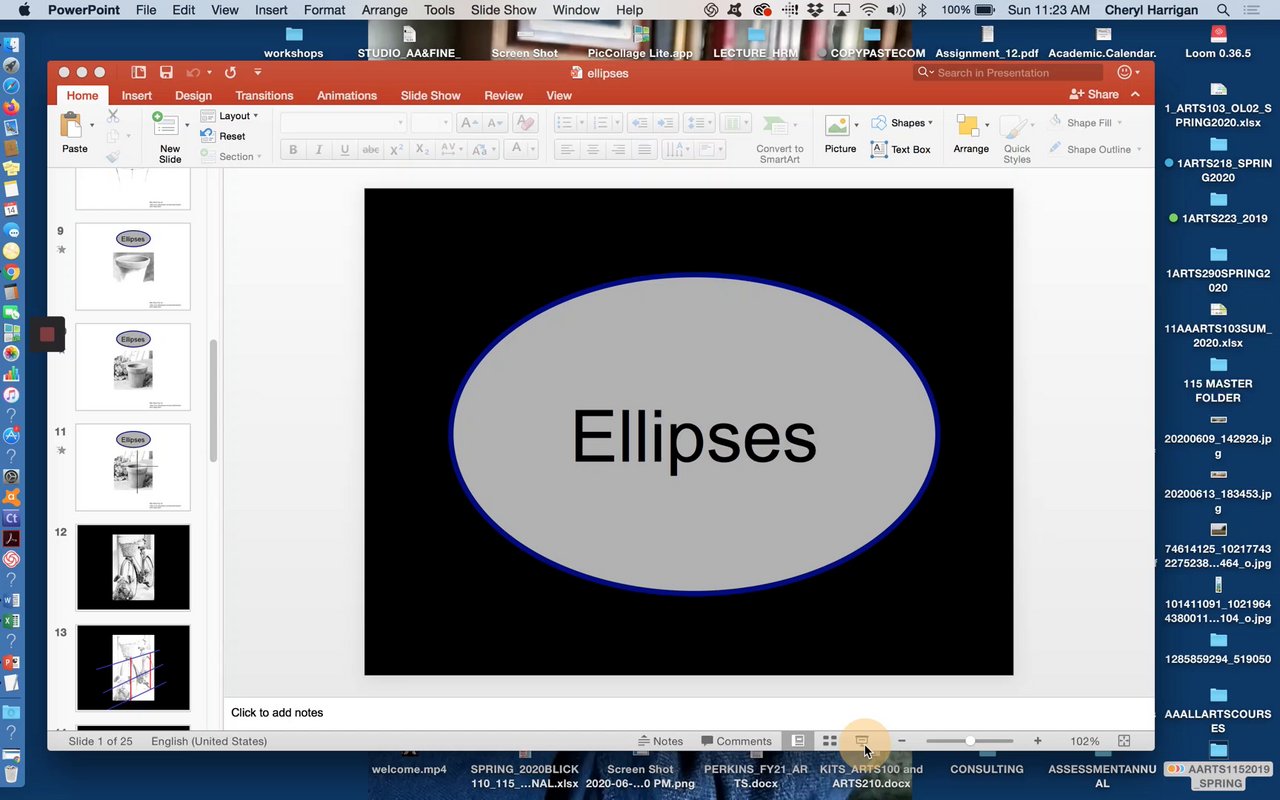The image size is (1280, 800).
Task: Decrease font size with the small A button
Action: point(494,123)
